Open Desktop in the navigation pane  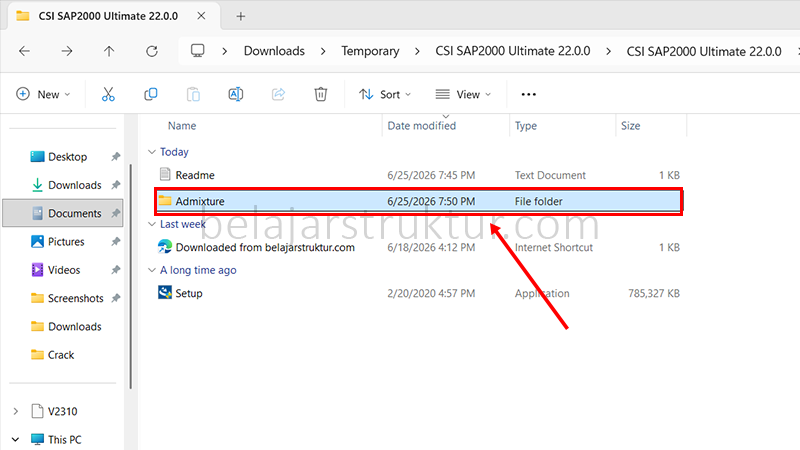[x=67, y=157]
